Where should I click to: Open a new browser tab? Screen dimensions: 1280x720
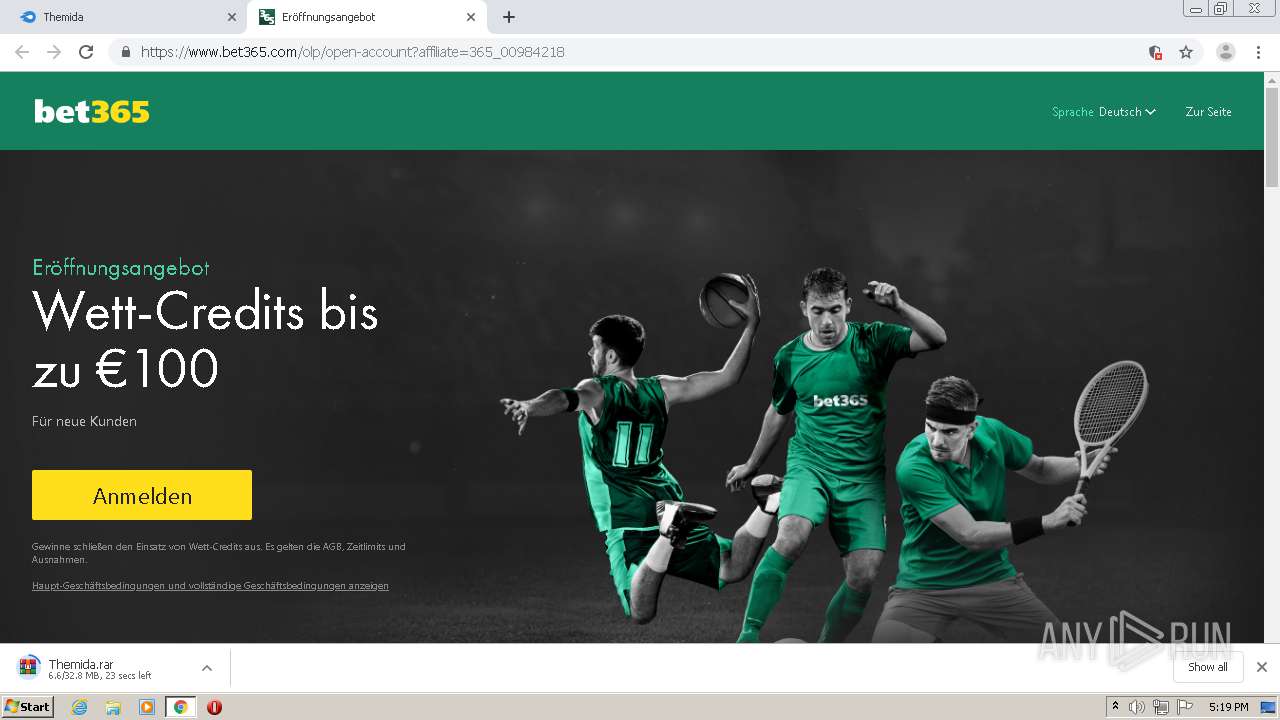(x=508, y=17)
